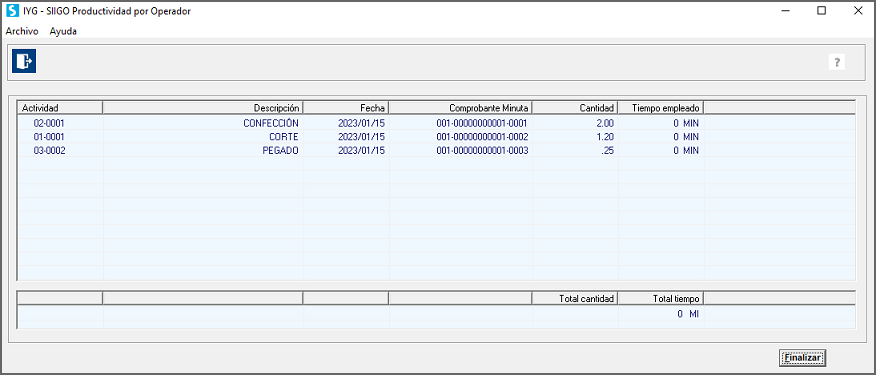Select activity 03-0002 row cell

(60, 150)
